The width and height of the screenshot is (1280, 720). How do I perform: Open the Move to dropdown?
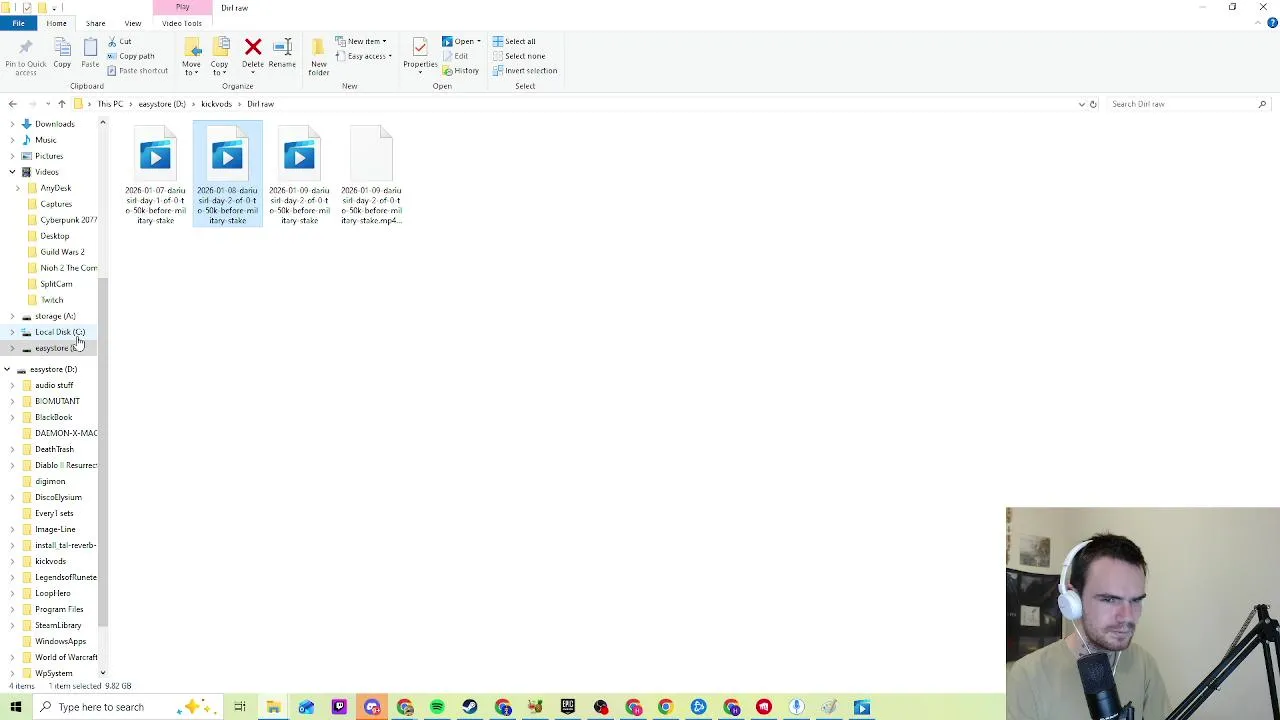pos(191,57)
